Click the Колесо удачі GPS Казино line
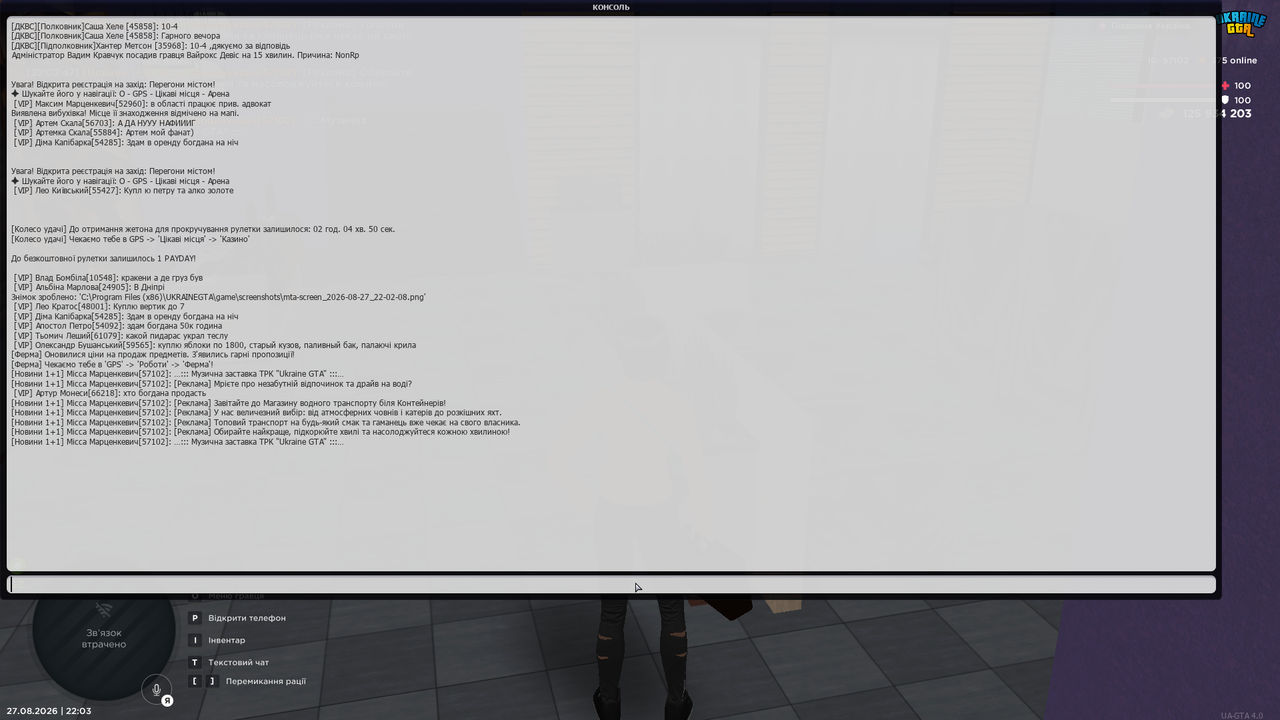 point(131,239)
